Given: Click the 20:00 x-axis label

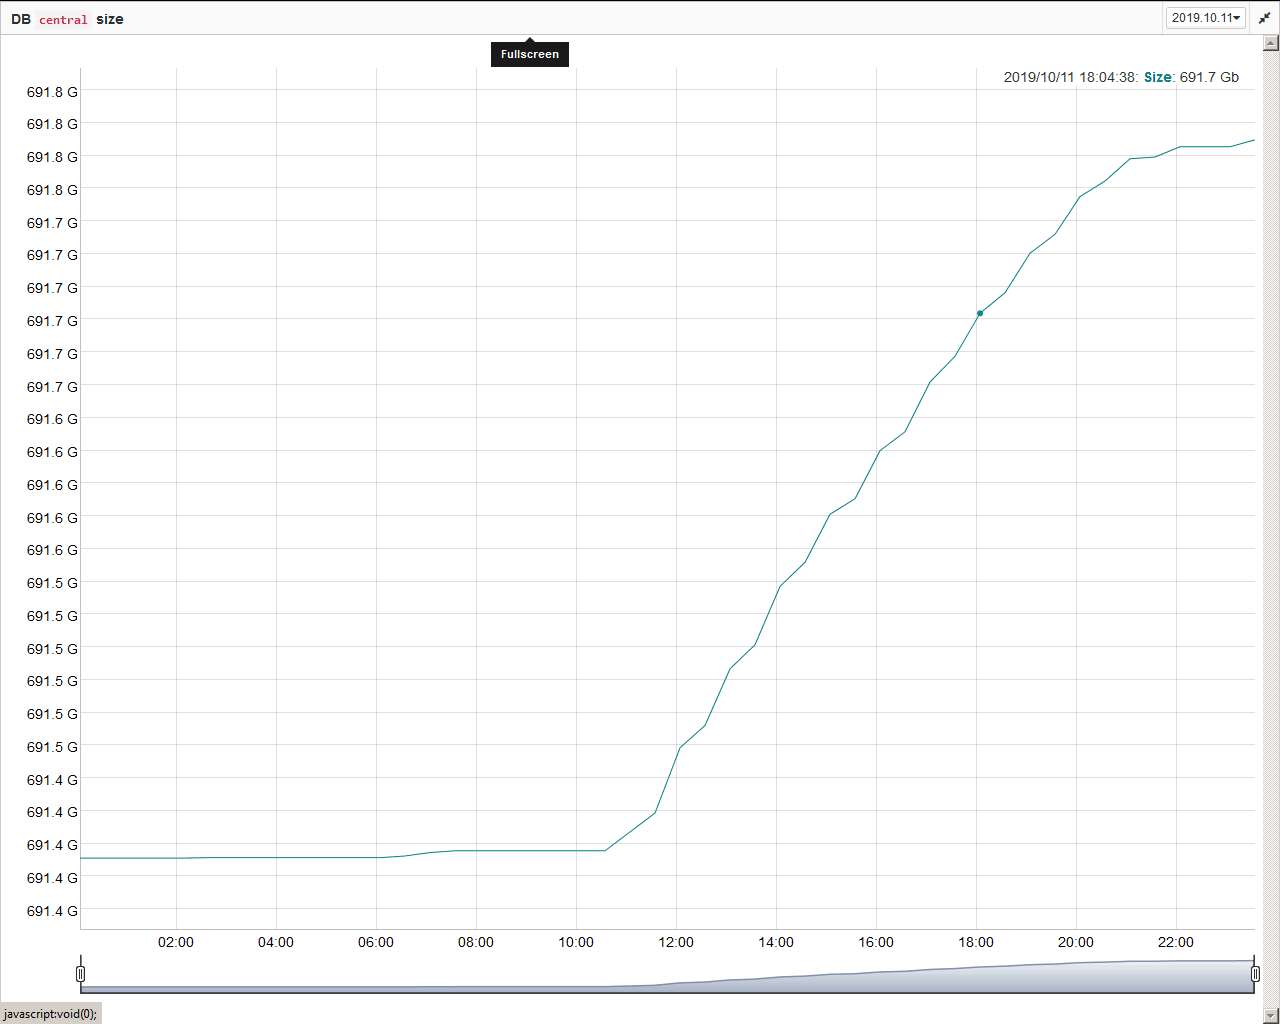Looking at the screenshot, I should [1076, 942].
